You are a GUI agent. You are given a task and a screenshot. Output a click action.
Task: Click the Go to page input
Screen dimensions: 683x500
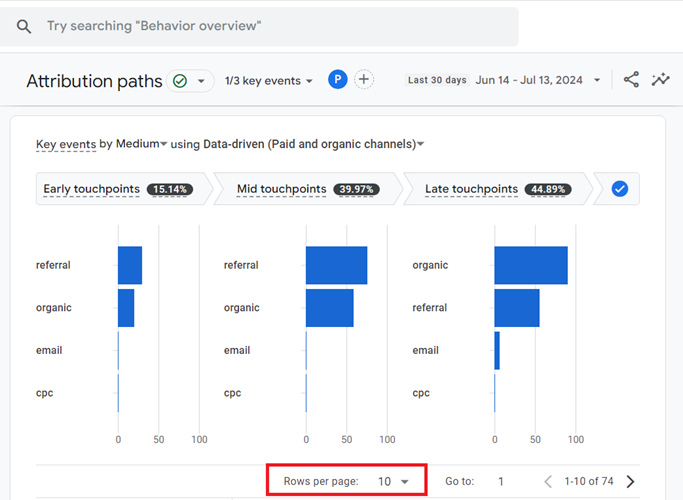[x=501, y=481]
